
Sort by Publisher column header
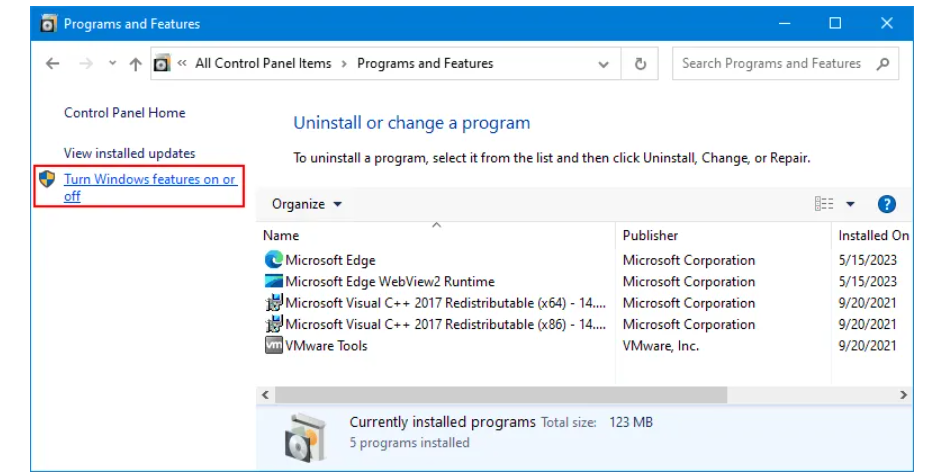click(x=650, y=235)
